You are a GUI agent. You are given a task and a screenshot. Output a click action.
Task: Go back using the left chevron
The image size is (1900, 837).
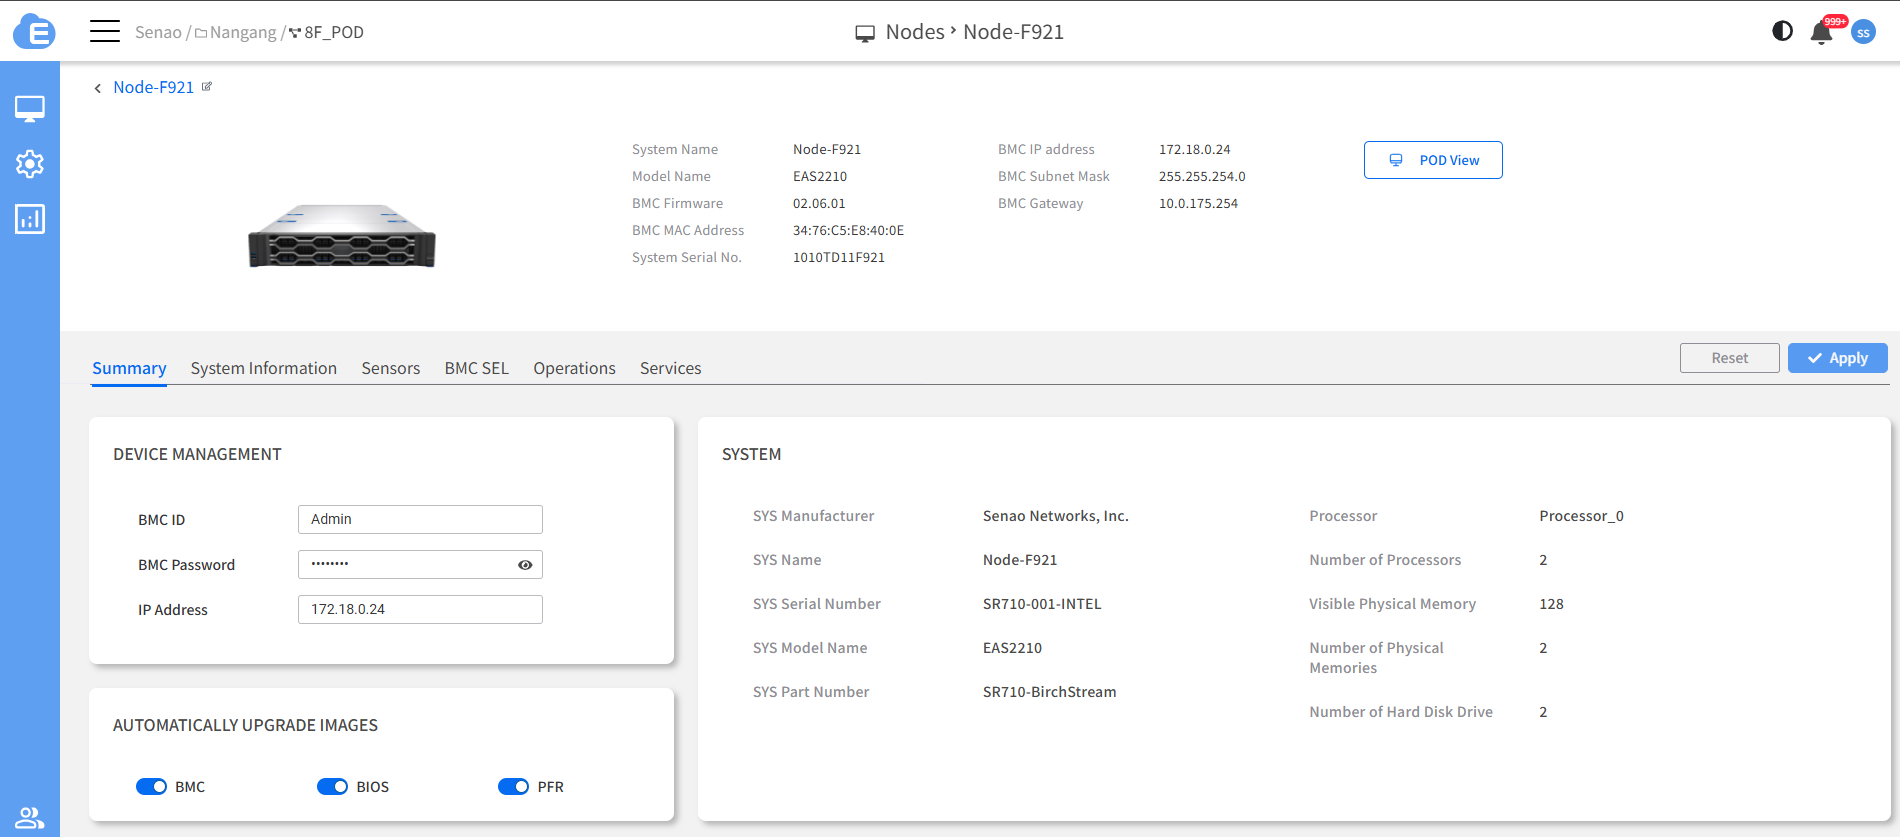[x=97, y=88]
